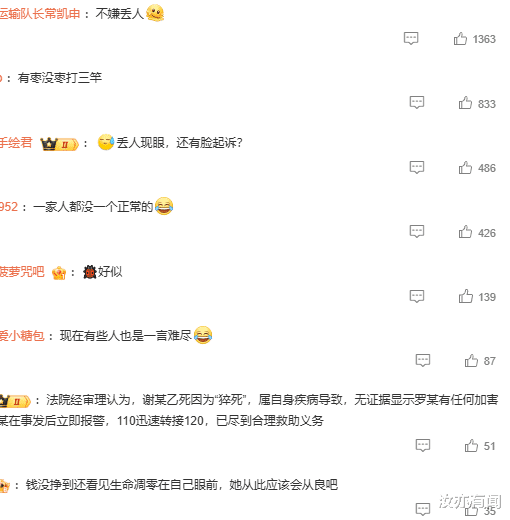
Task: Open user profile 手绘君
Action: pyautogui.click(x=16, y=143)
